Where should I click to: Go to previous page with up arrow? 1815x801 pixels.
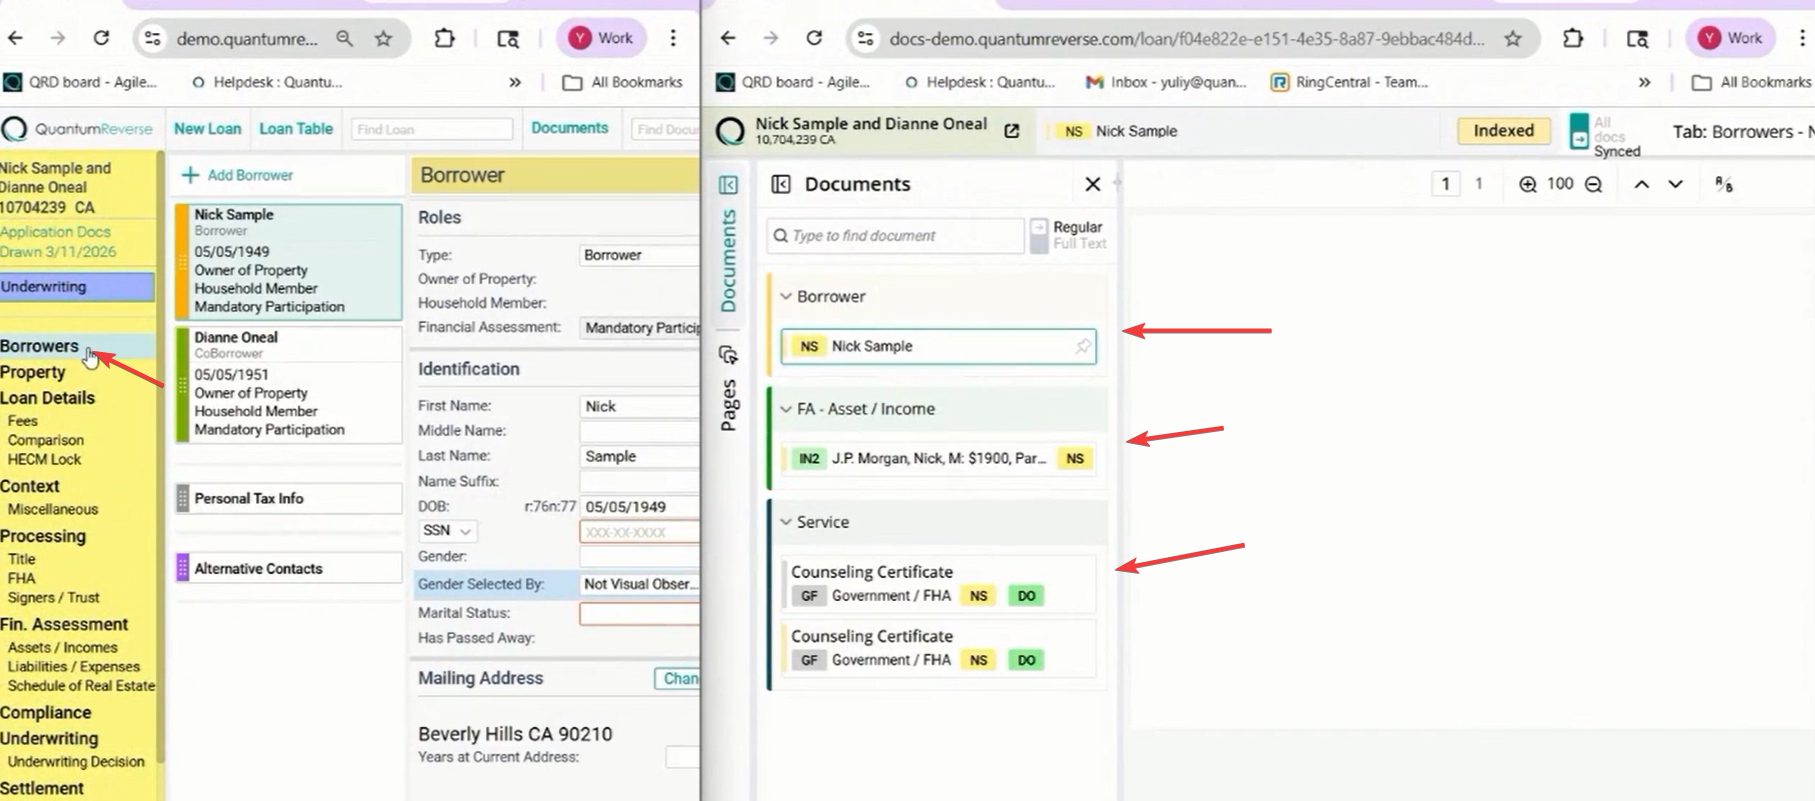1641,184
